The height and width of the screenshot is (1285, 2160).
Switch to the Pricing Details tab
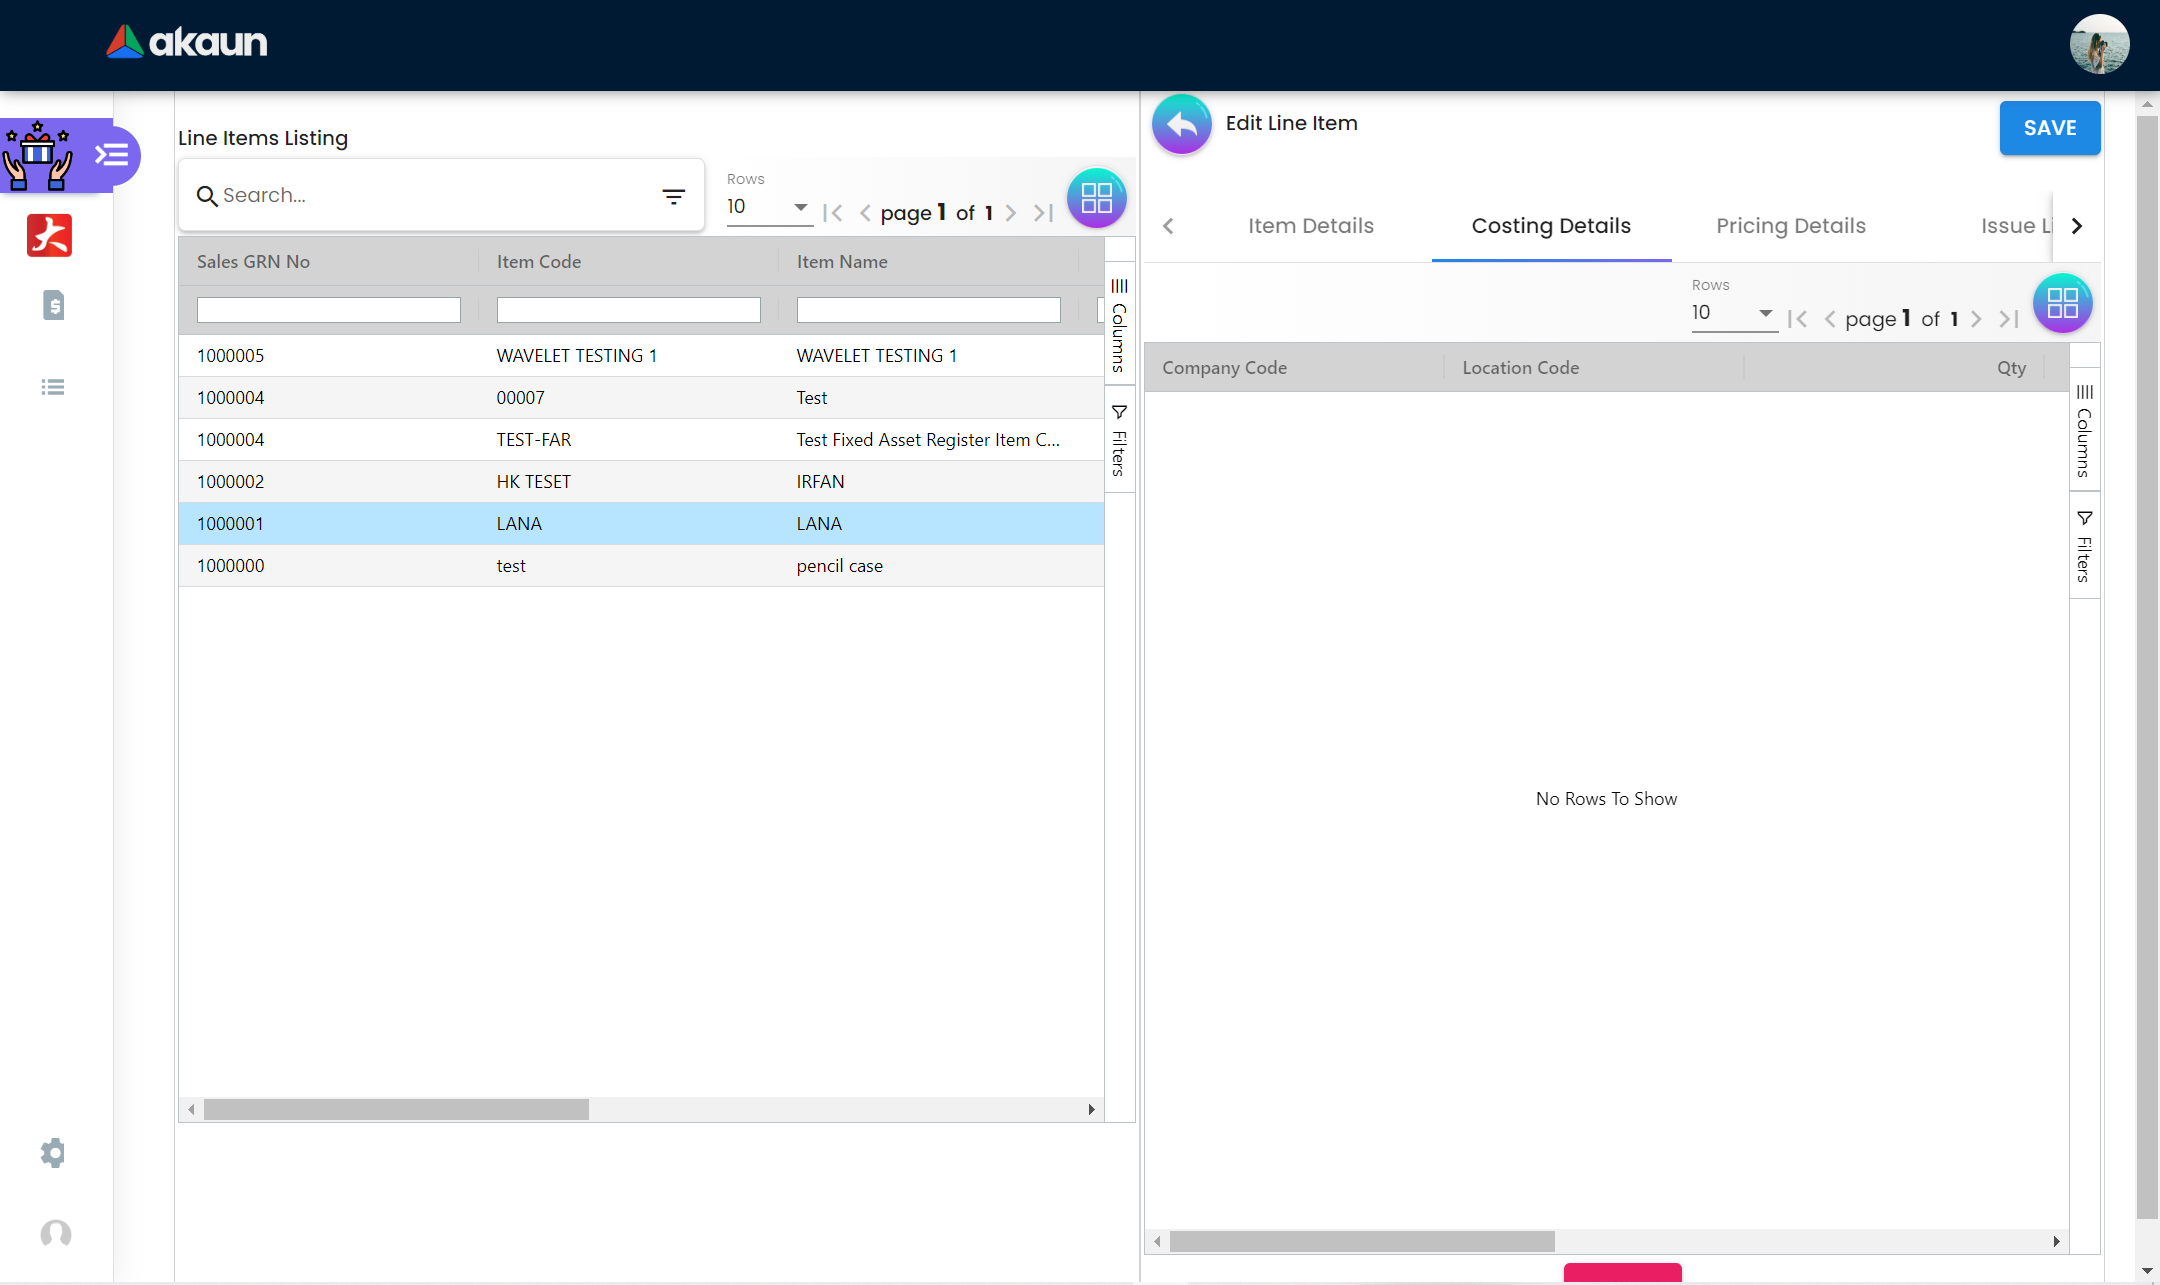1790,226
